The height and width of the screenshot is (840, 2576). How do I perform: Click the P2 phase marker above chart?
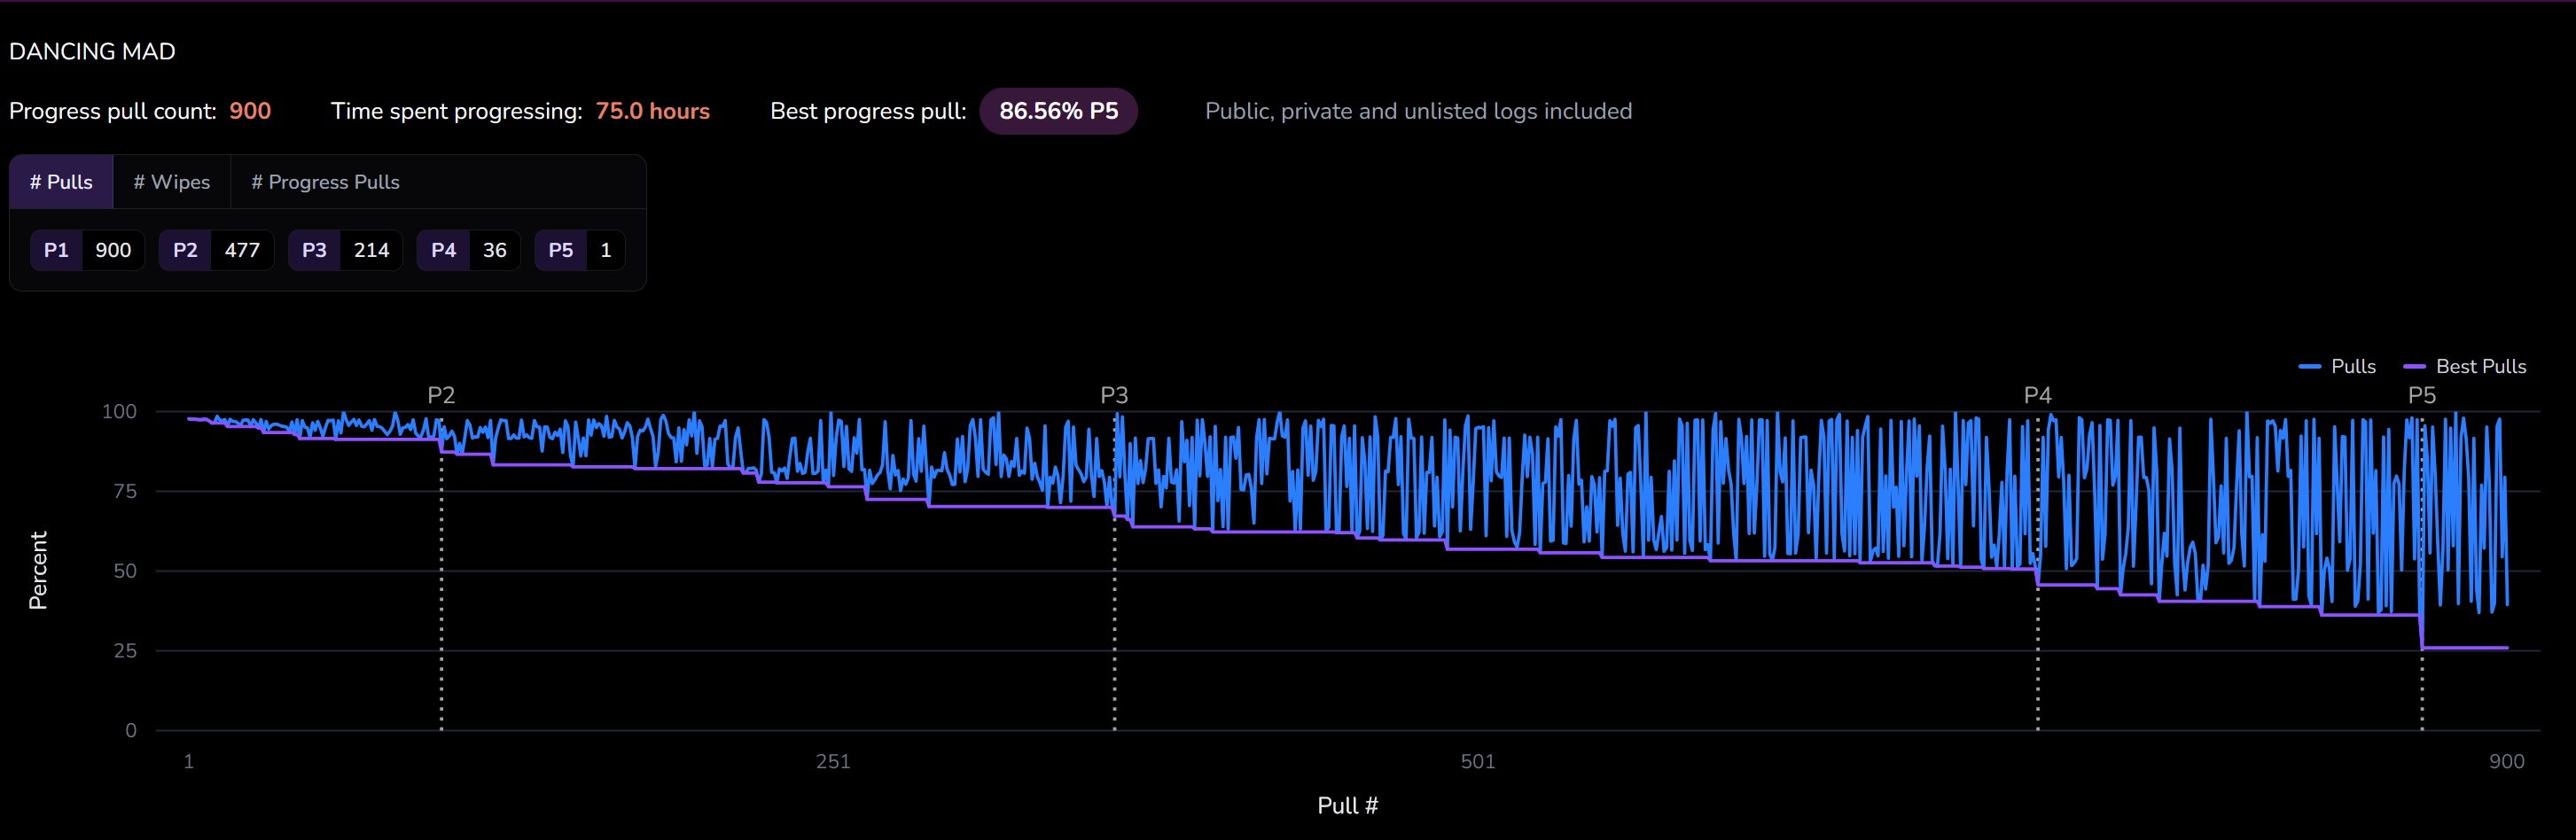[x=441, y=395]
